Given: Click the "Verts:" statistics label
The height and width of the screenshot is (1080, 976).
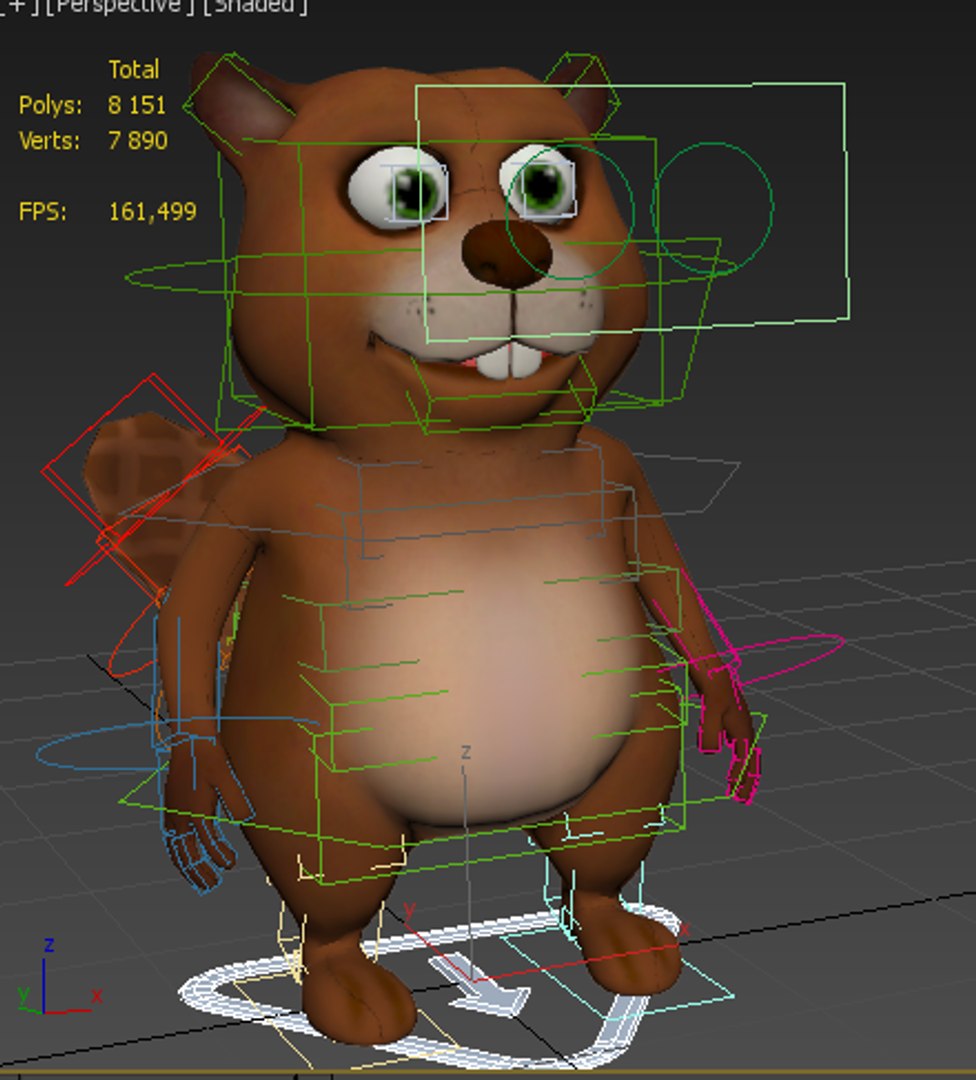Looking at the screenshot, I should pyautogui.click(x=49, y=141).
